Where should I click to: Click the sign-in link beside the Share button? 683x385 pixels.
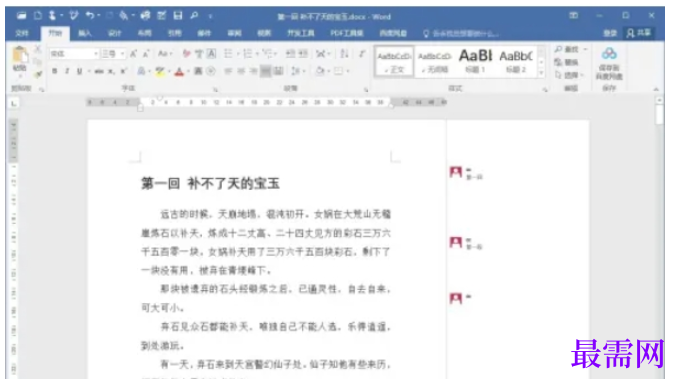(x=610, y=34)
